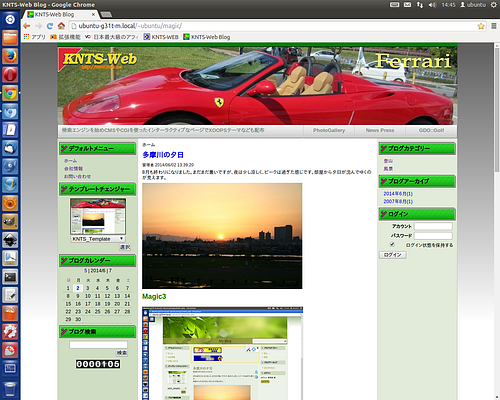Bookmark this page with the star icon
Viewport: 500px width, 400px height.
click(x=481, y=26)
